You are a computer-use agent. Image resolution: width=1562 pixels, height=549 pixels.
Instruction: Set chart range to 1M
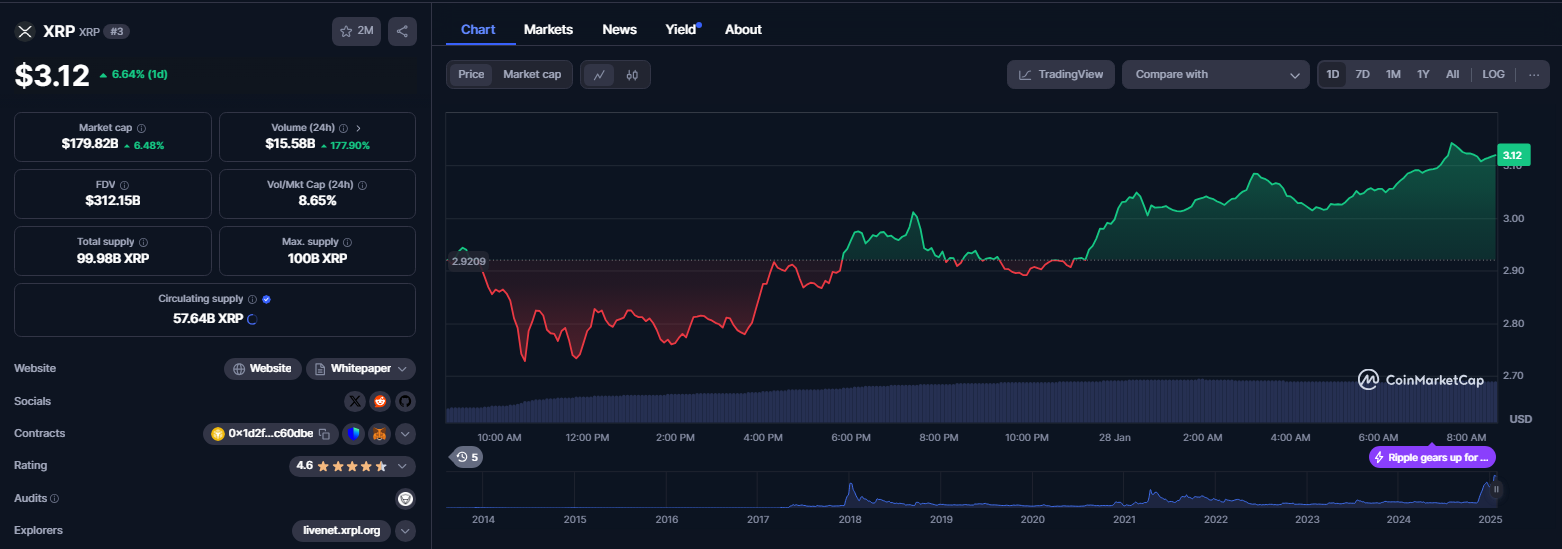pos(1393,74)
